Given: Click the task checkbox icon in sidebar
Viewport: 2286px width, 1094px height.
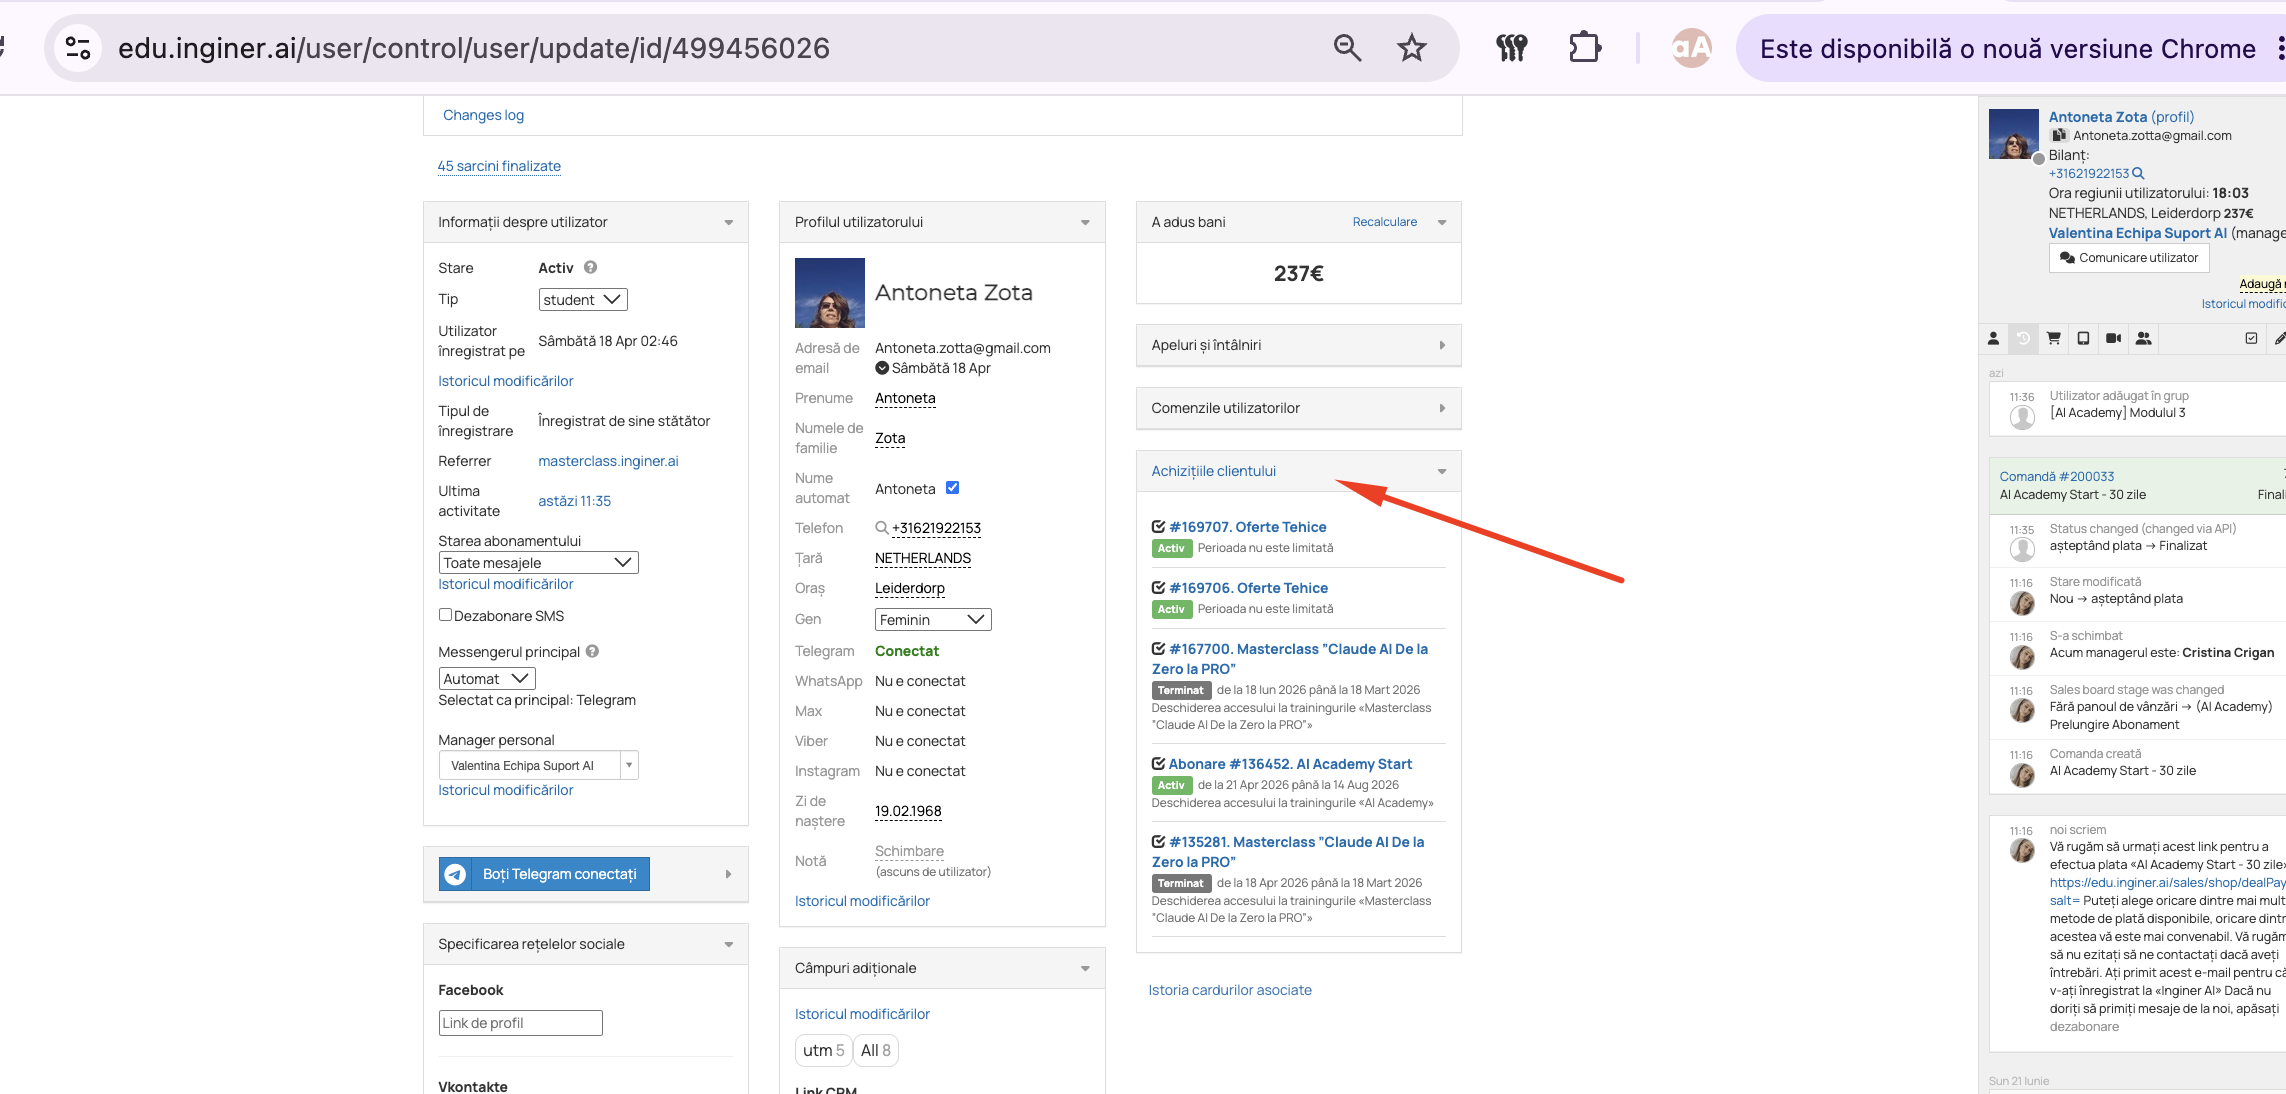Looking at the screenshot, I should point(2251,339).
